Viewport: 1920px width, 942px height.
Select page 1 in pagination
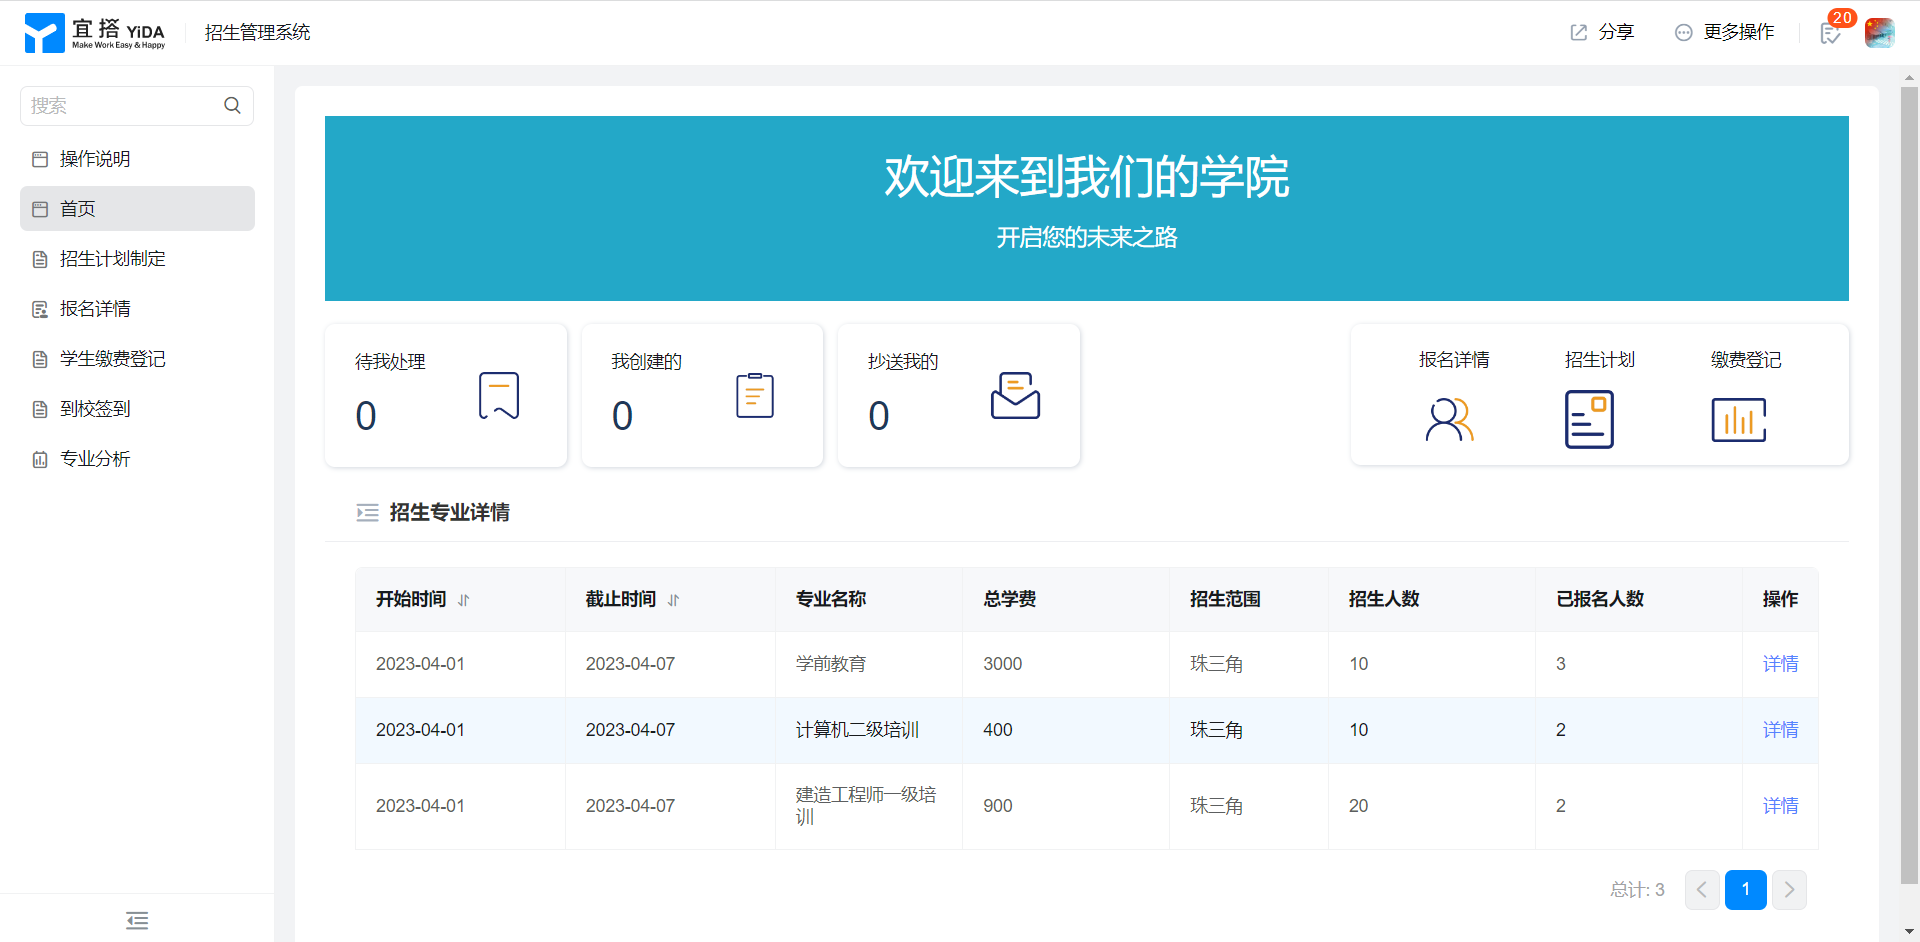point(1746,890)
